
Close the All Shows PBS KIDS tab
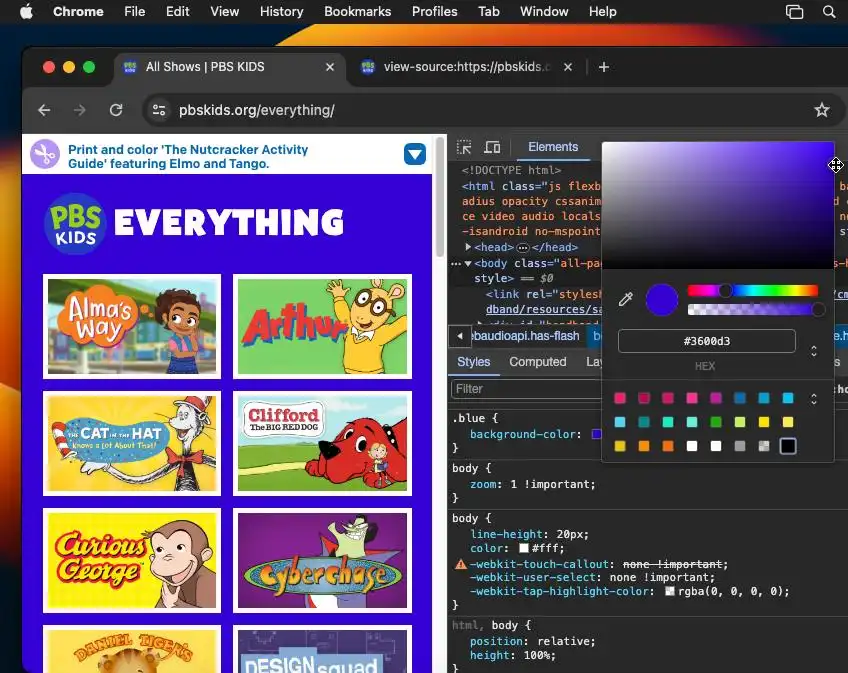330,67
